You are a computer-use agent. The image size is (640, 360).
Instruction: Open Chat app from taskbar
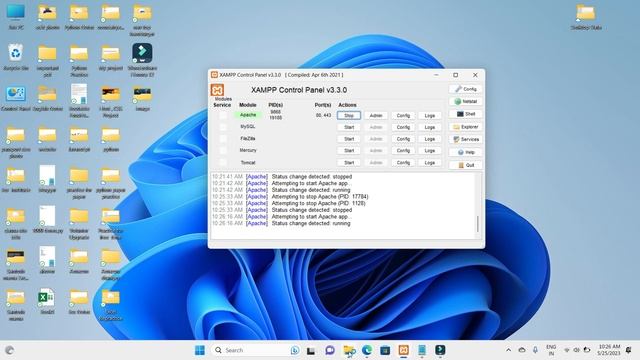click(x=330, y=350)
